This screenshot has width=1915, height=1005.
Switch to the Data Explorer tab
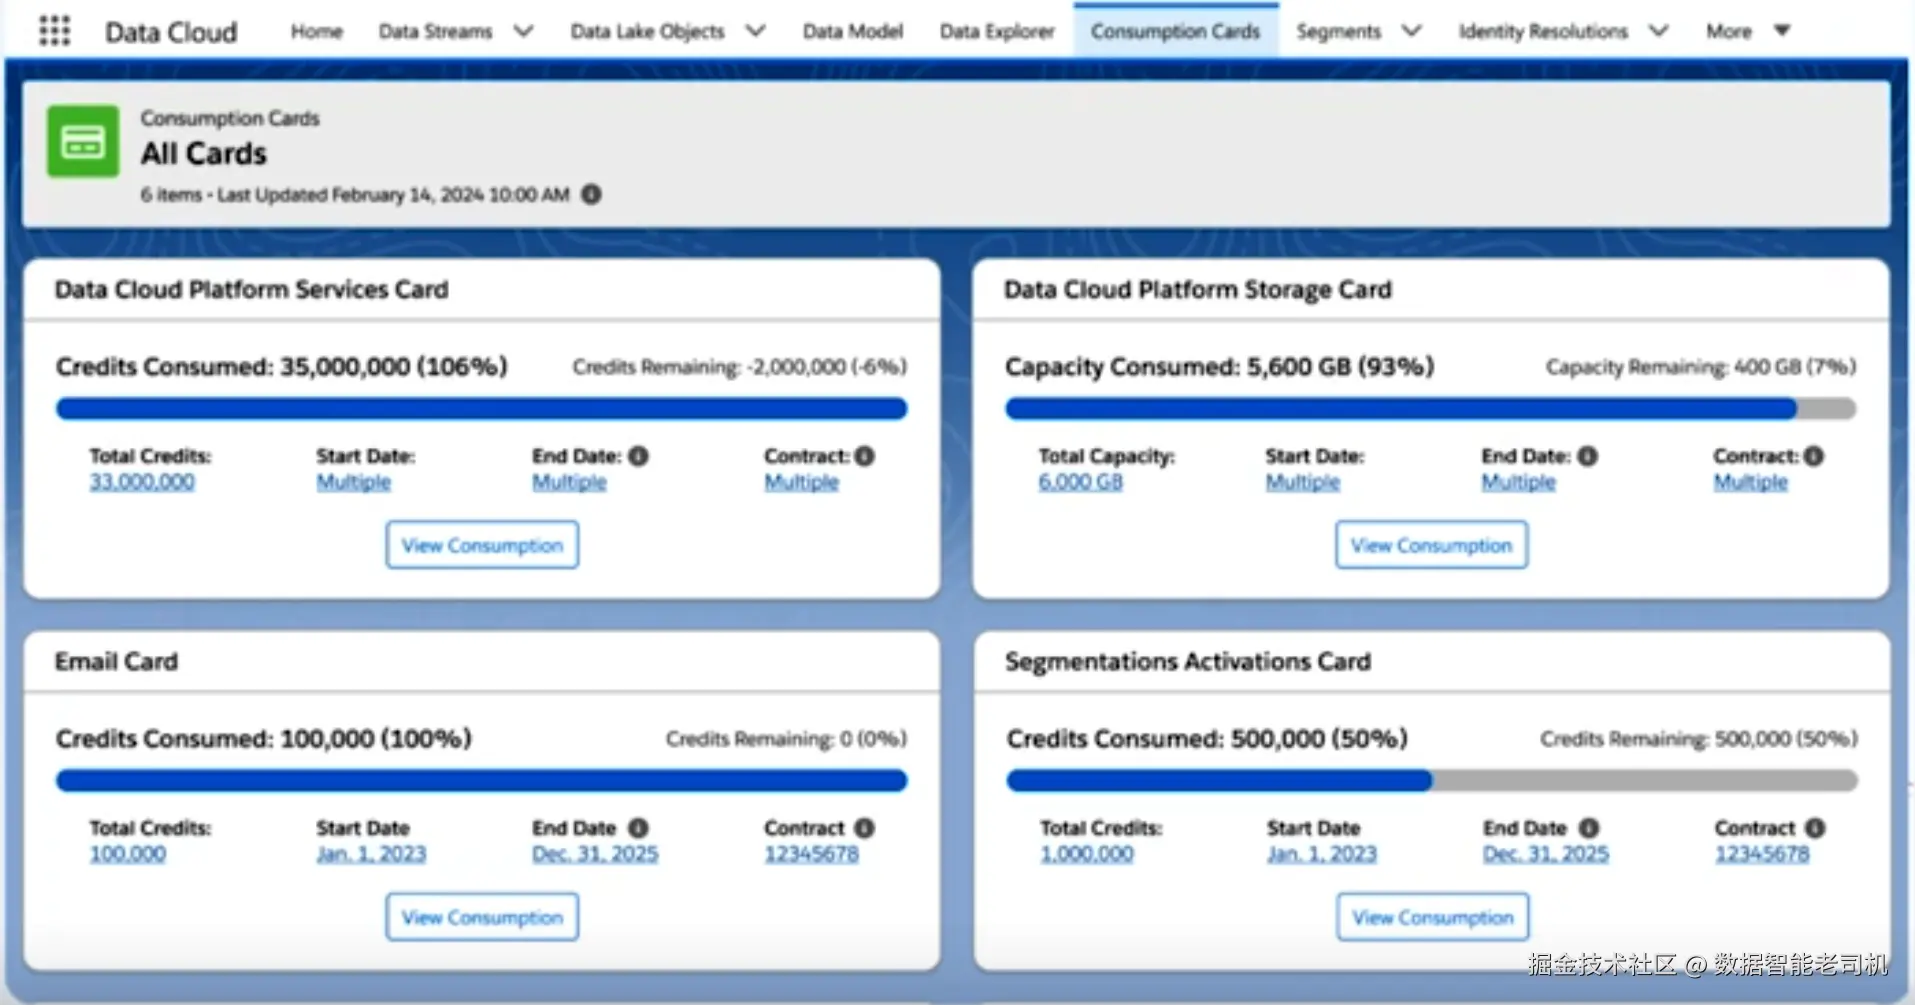(x=997, y=32)
